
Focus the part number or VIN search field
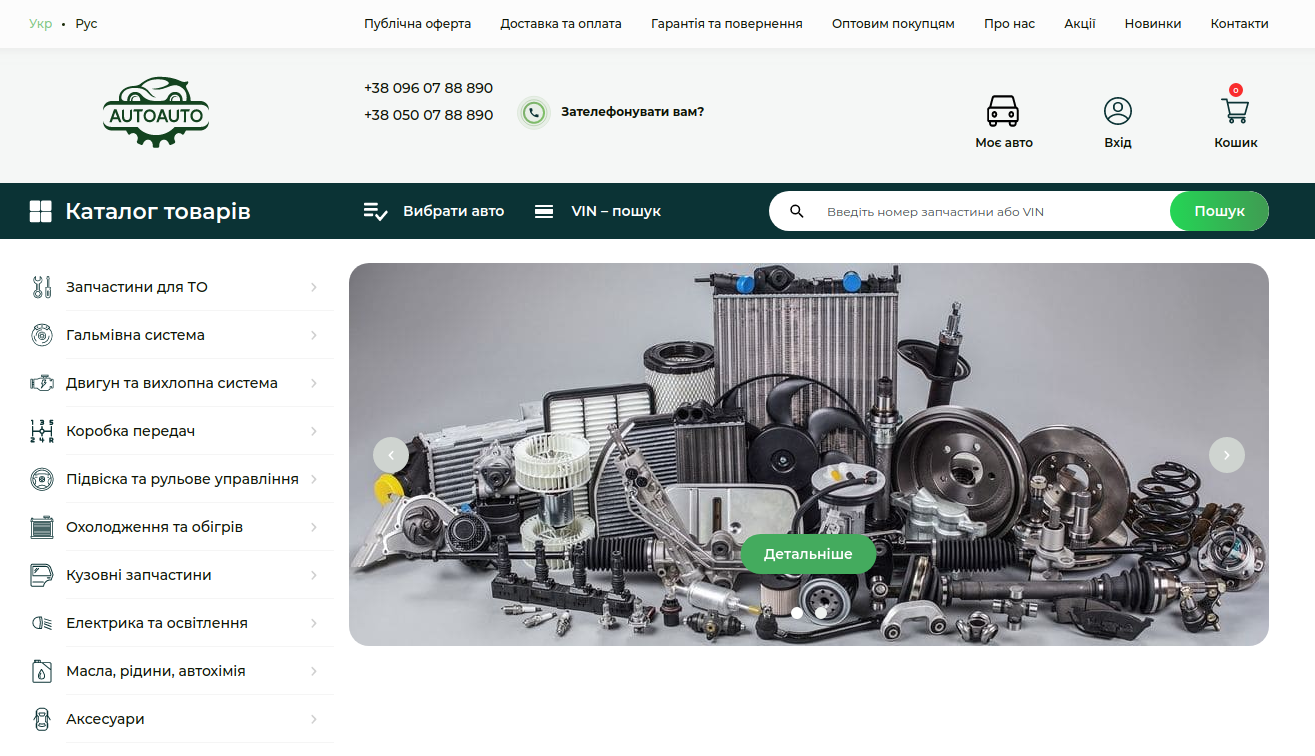coord(990,212)
